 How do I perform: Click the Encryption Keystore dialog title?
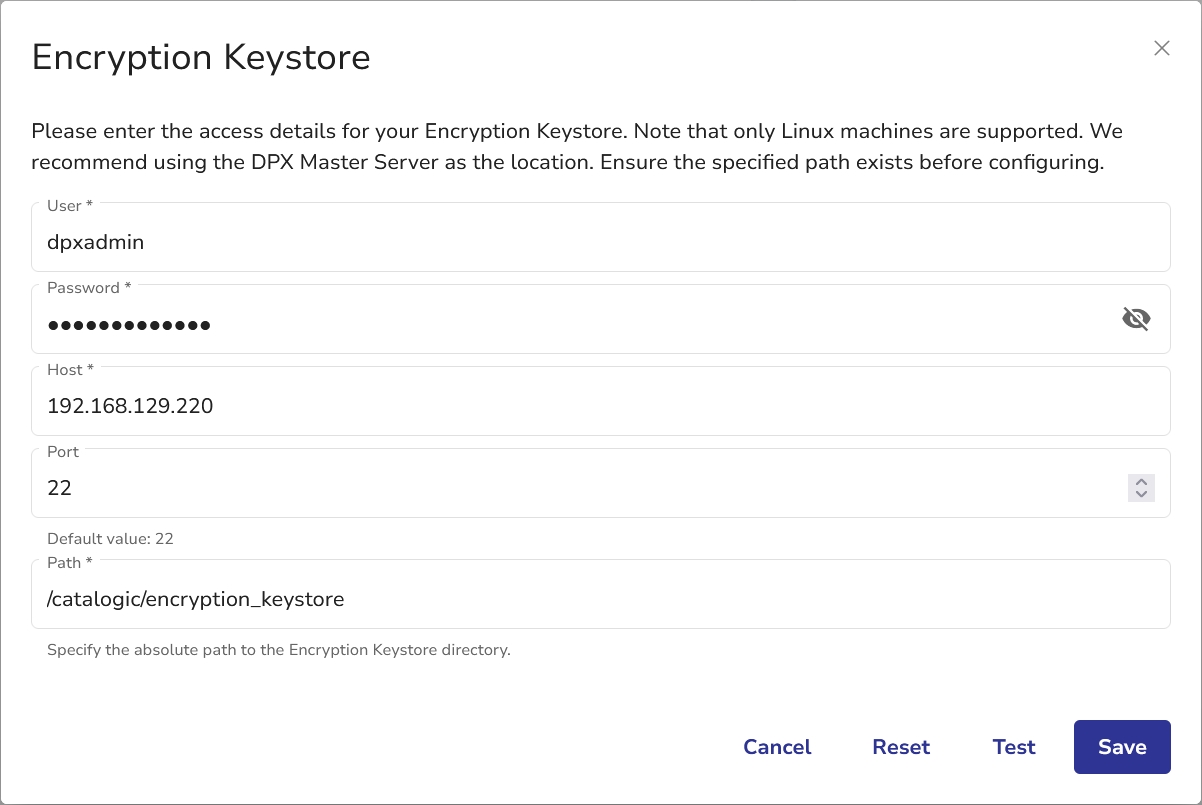tap(201, 57)
